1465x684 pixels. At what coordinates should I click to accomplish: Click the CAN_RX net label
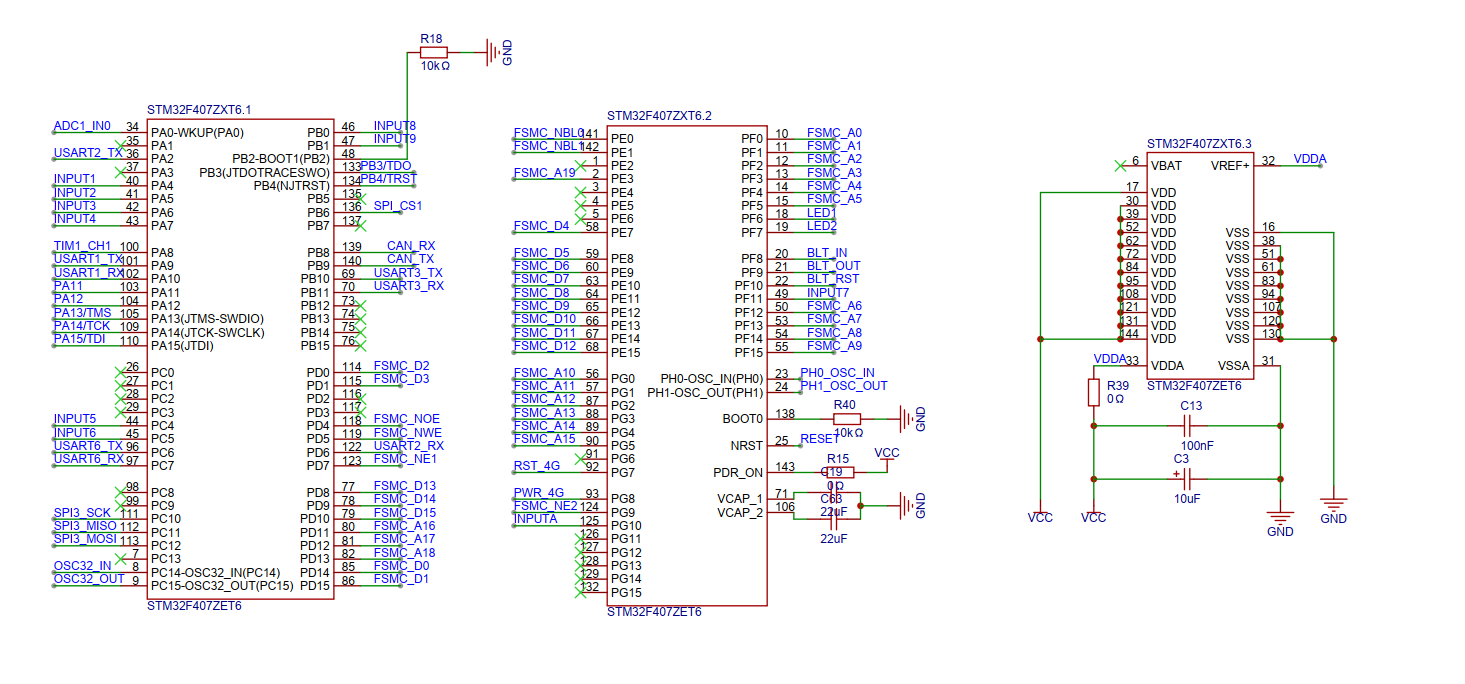click(411, 246)
